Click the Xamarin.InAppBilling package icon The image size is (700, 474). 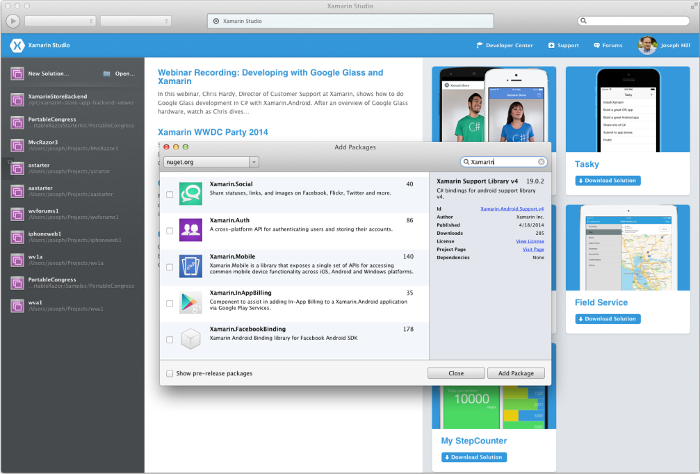191,302
